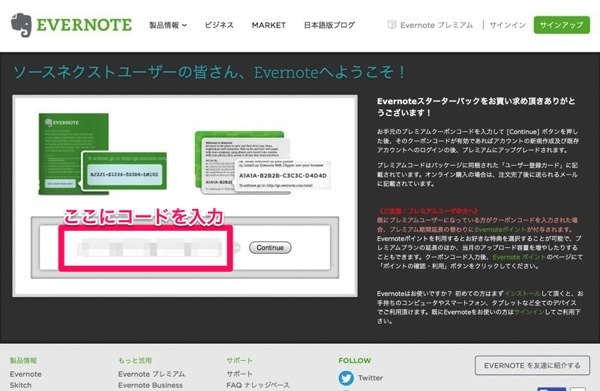Click the ソースネクストユーザーの皆さん welcome headline
The width and height of the screenshot is (600, 391).
click(209, 72)
